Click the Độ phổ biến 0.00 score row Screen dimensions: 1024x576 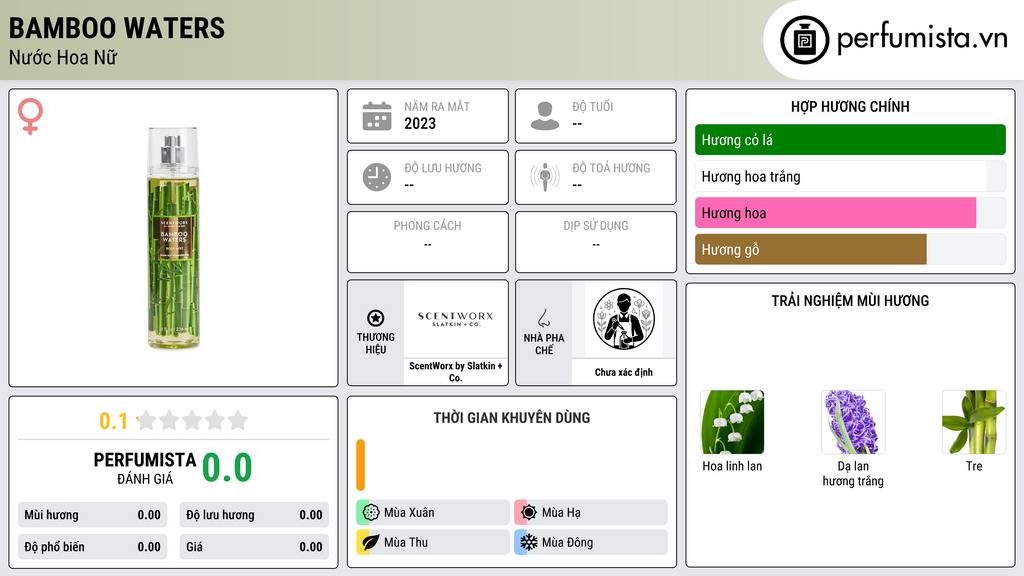(x=92, y=547)
